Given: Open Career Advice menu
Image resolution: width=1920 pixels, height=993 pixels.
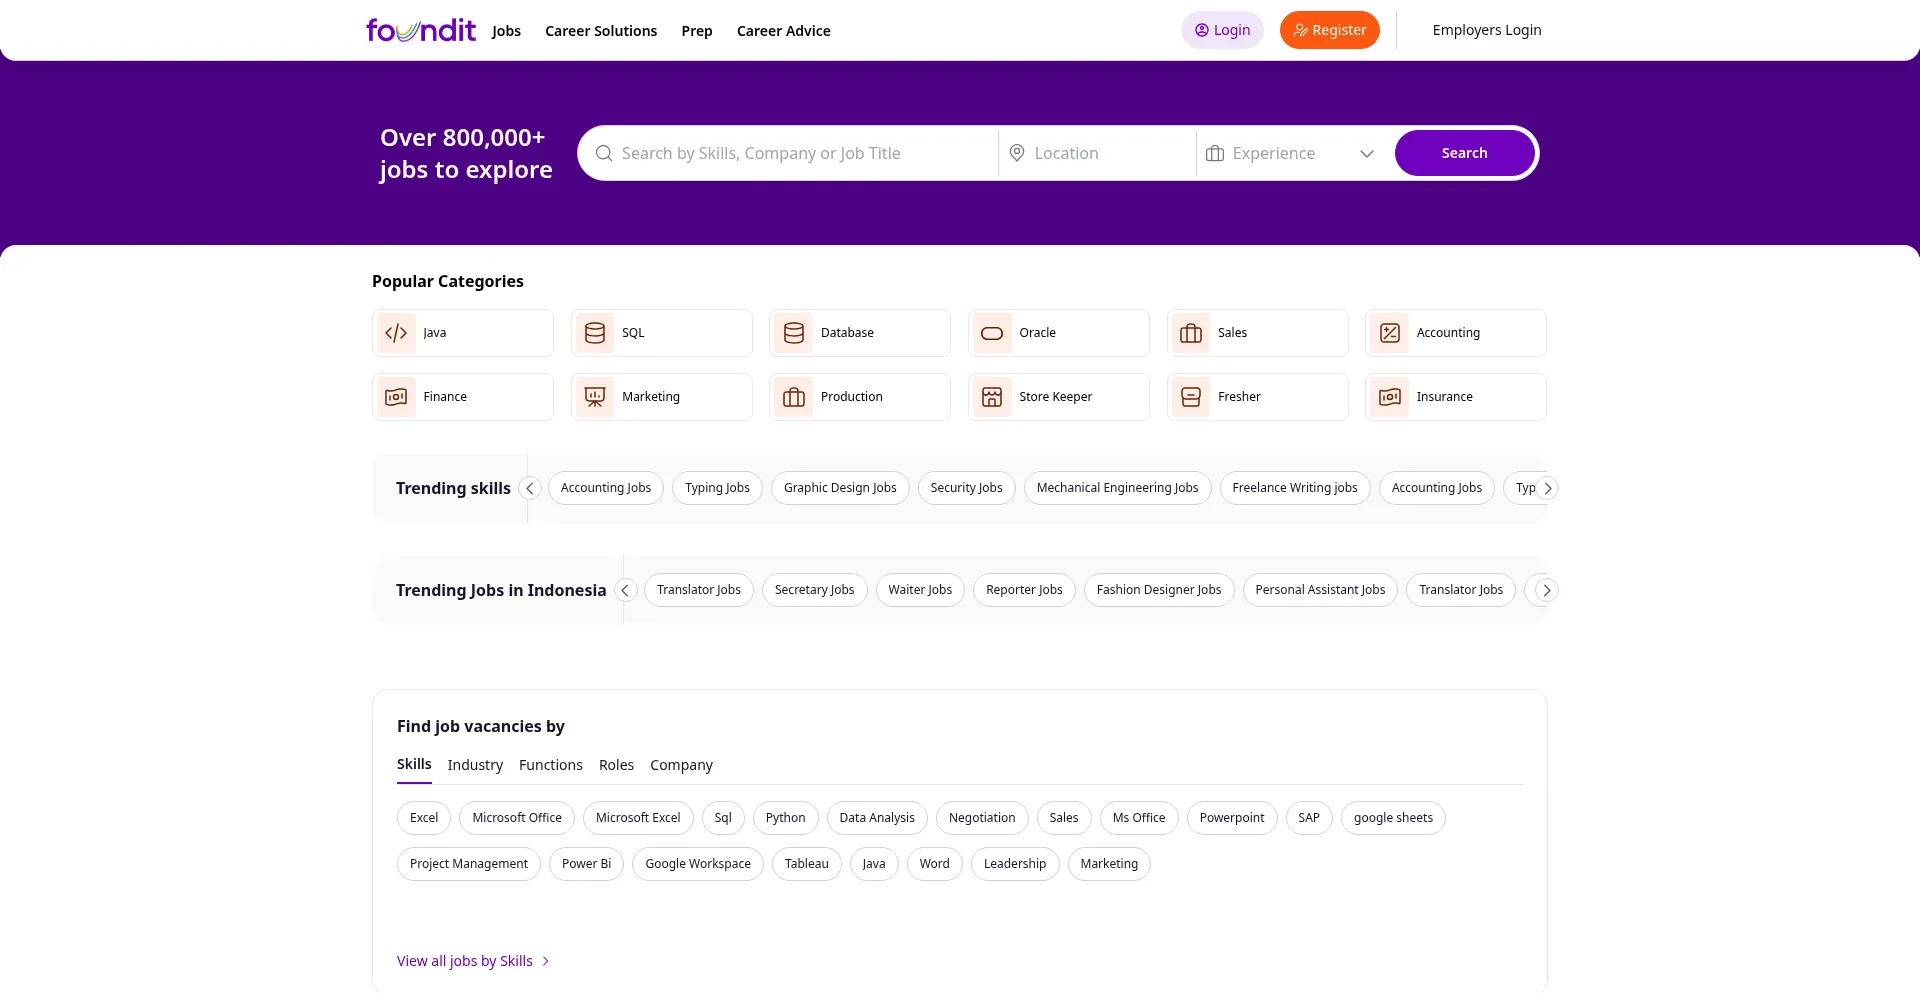Looking at the screenshot, I should (784, 31).
